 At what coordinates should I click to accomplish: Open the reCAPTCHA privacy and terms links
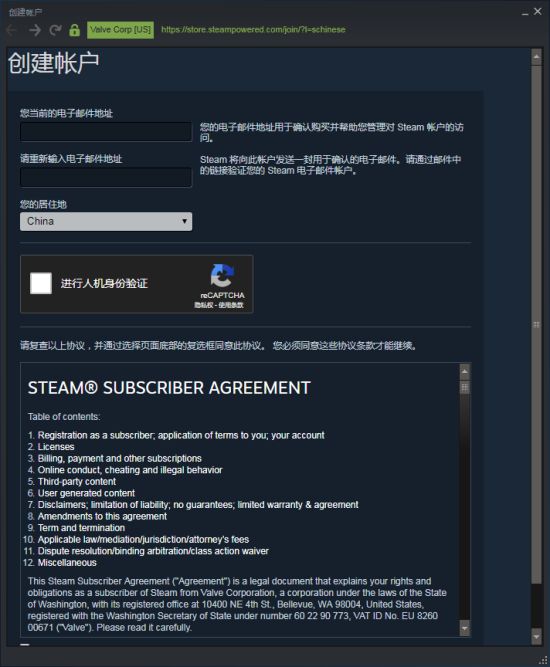(219, 305)
